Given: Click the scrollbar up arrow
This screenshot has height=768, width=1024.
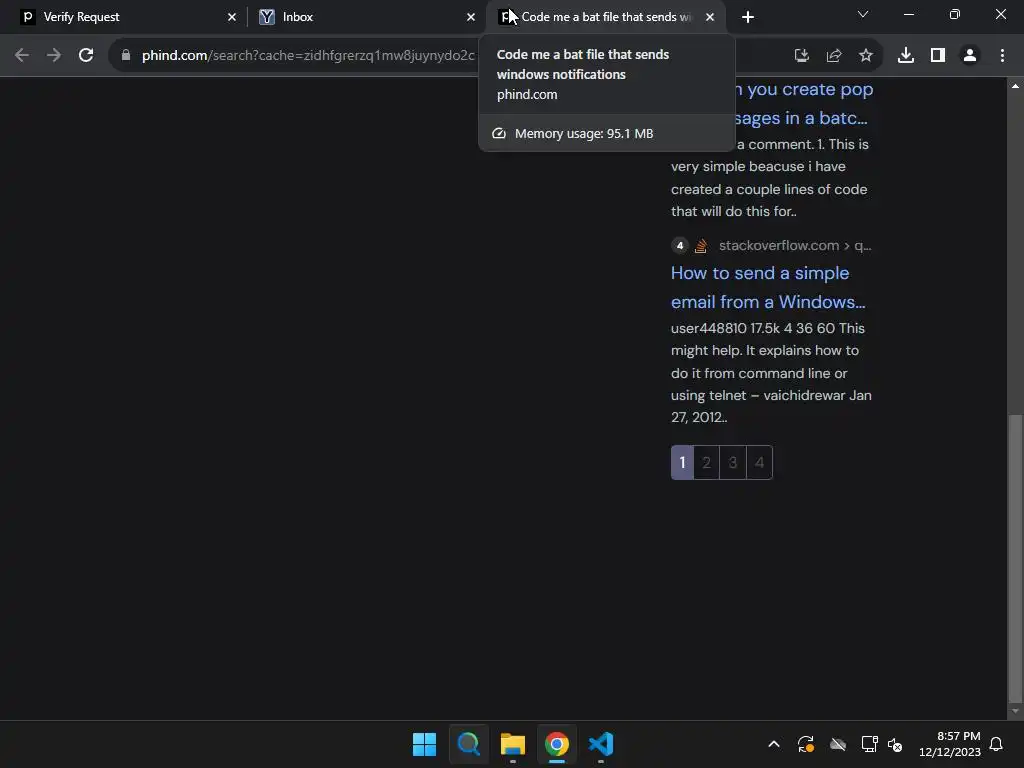Looking at the screenshot, I should 1015,86.
